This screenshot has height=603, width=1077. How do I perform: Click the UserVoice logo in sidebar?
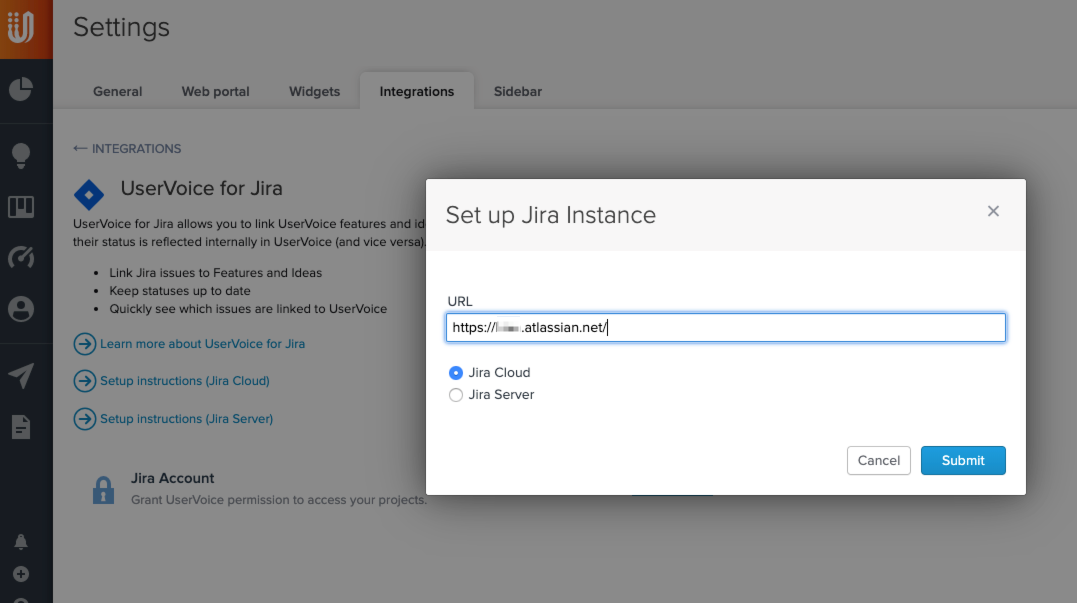coord(22,28)
